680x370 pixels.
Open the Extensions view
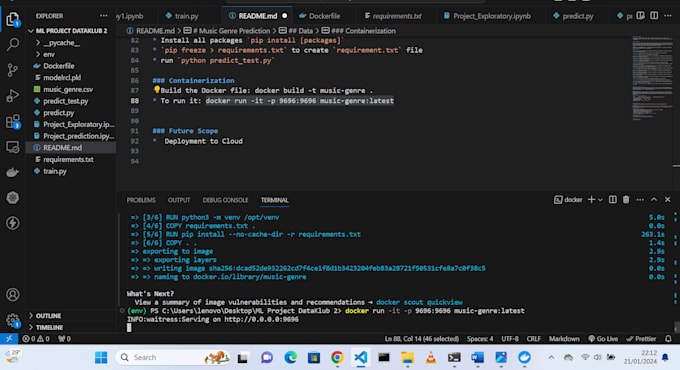13,121
